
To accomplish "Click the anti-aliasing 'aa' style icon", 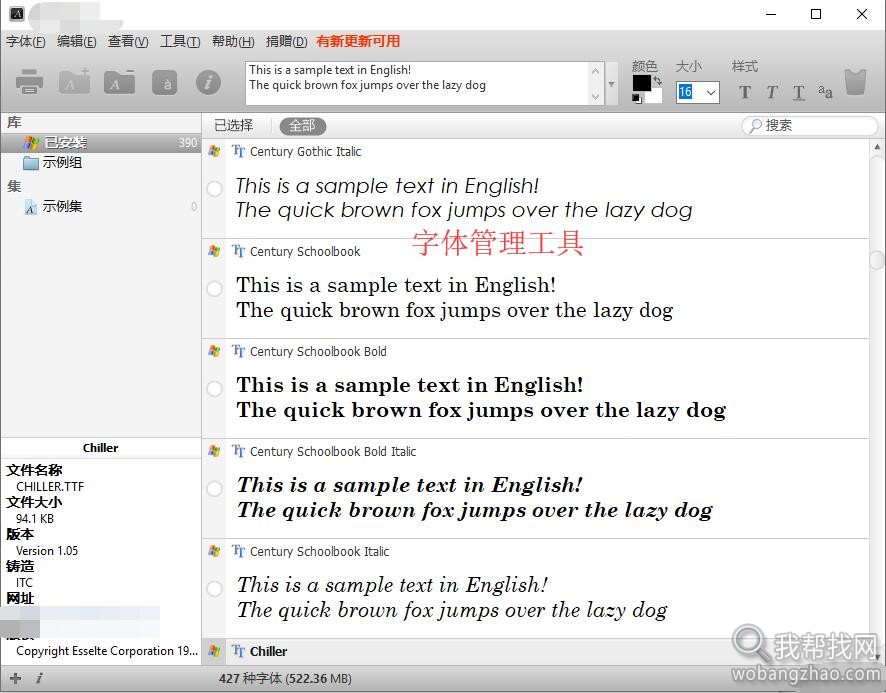I will pos(825,92).
